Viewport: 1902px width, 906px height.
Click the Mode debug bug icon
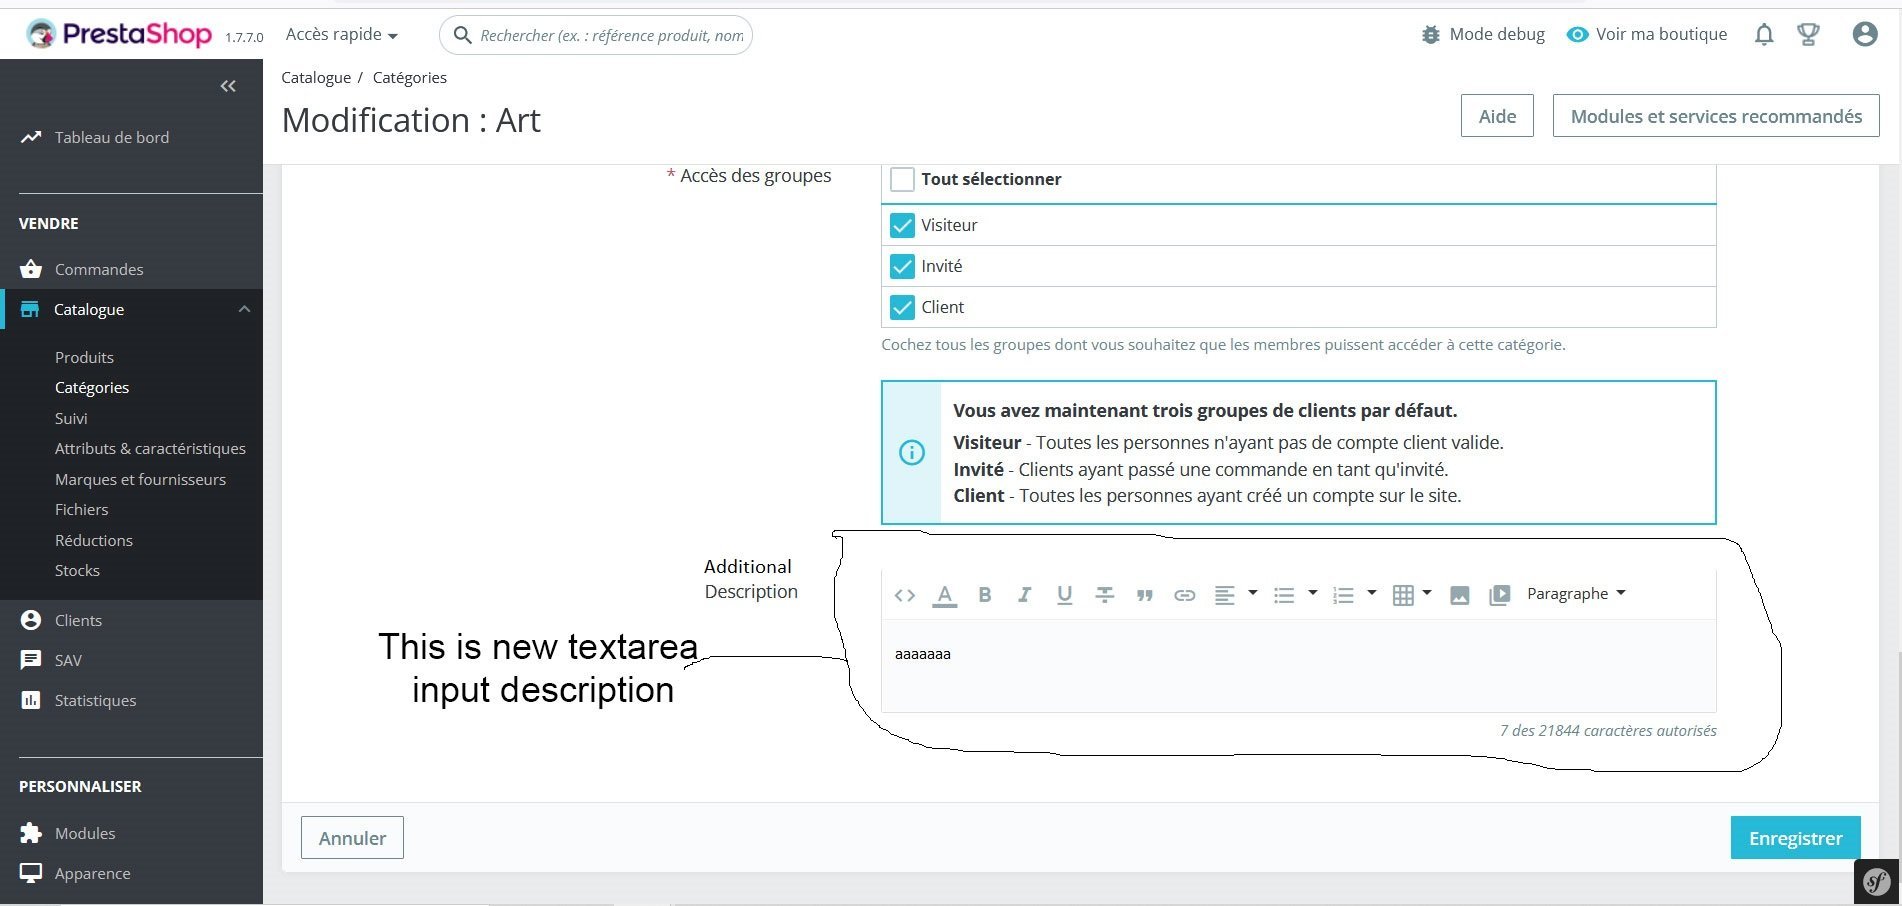[x=1431, y=35]
